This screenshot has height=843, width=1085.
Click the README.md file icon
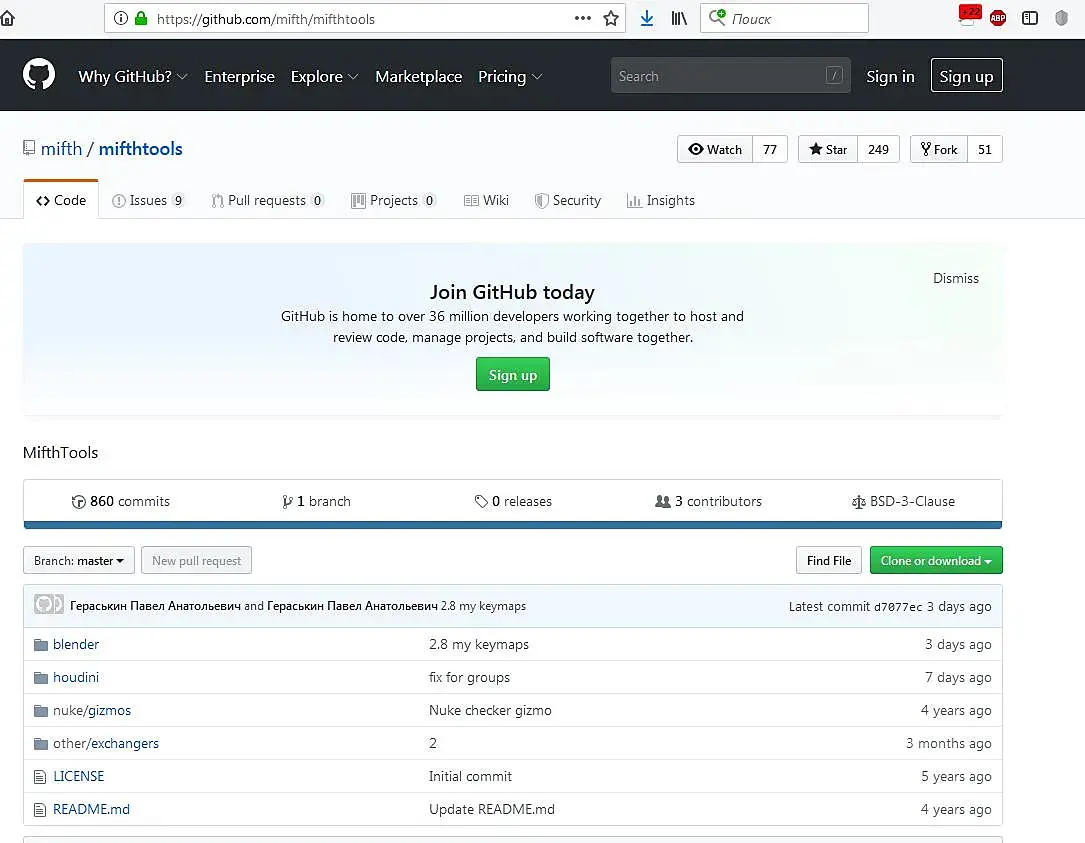tap(40, 810)
